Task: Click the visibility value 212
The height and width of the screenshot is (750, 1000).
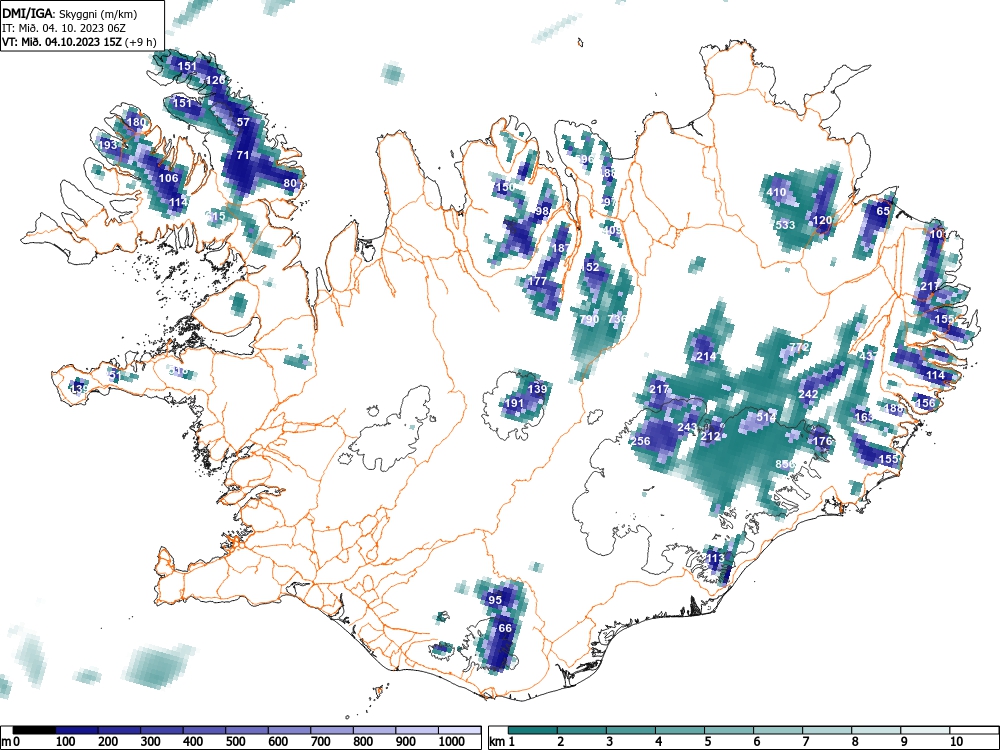Action: click(x=710, y=436)
